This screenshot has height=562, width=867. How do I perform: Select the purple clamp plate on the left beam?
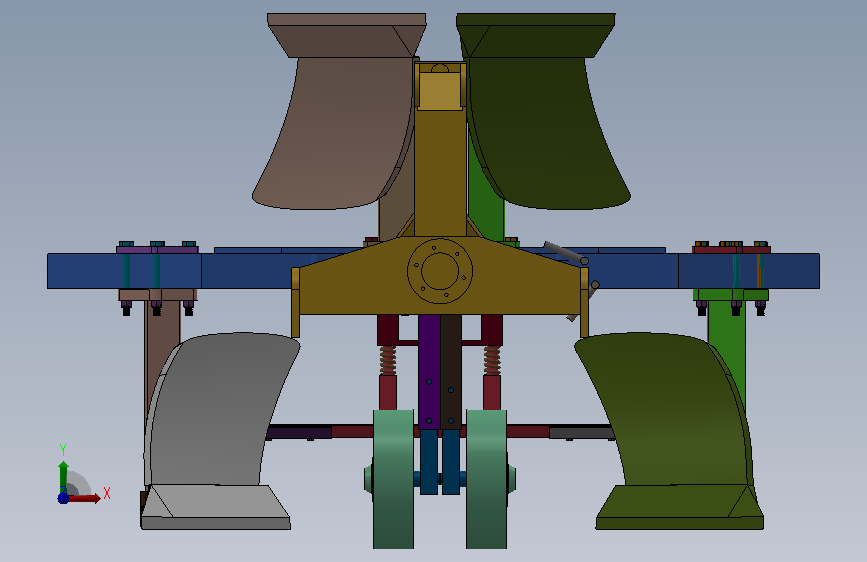(x=157, y=250)
